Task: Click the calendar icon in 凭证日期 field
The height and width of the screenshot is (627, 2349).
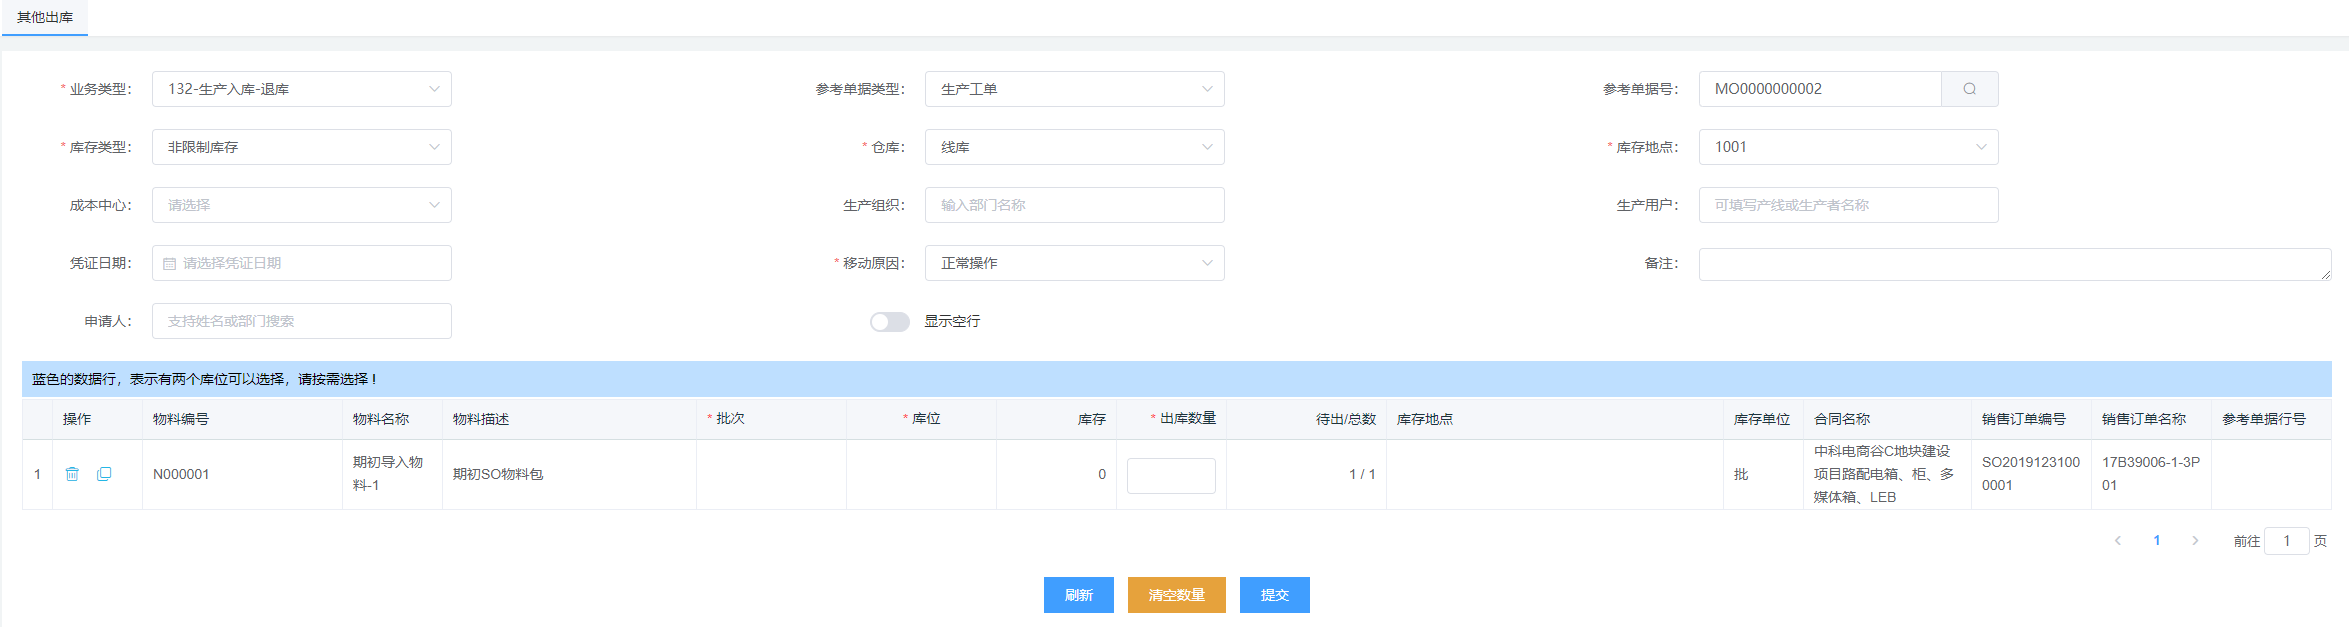Action: click(x=170, y=264)
